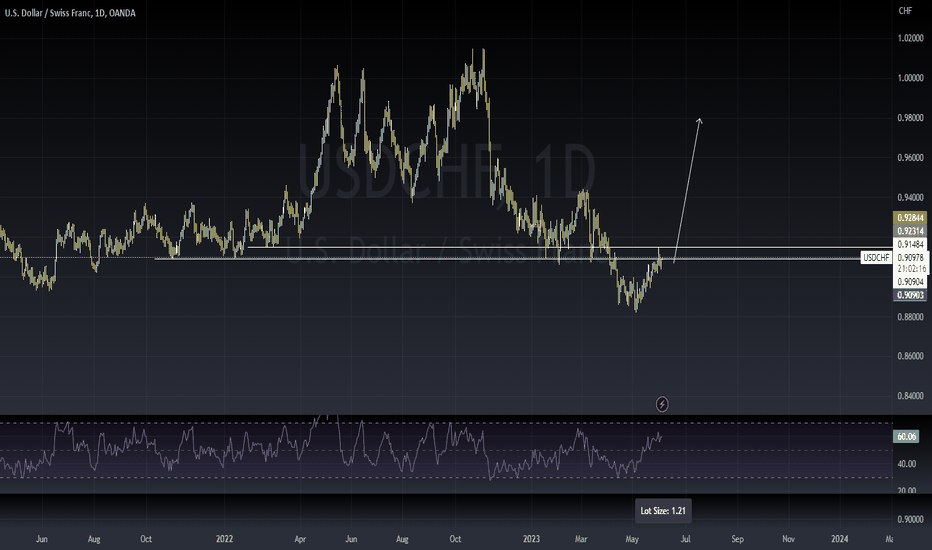Click the 0.98000 price axis label

tap(910, 118)
